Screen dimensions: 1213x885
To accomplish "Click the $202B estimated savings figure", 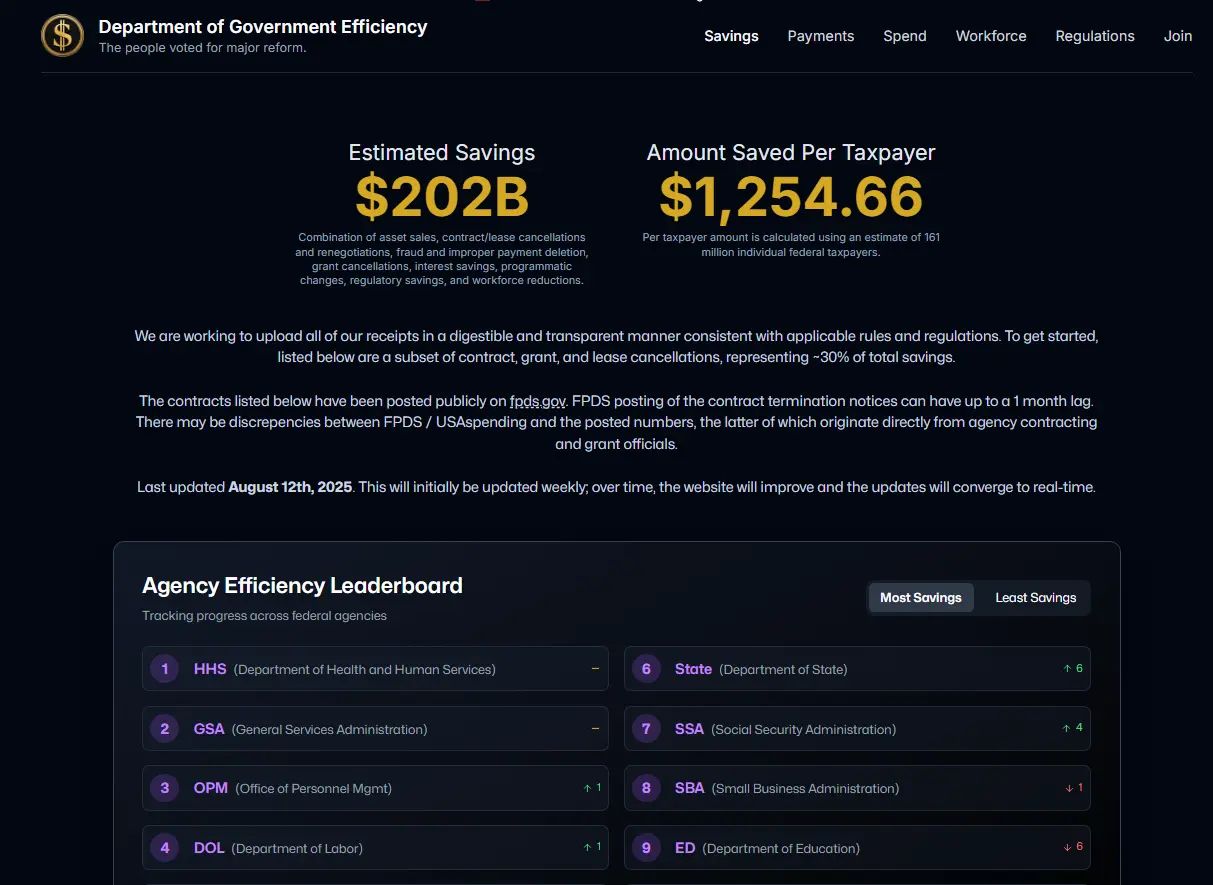I will 442,197.
